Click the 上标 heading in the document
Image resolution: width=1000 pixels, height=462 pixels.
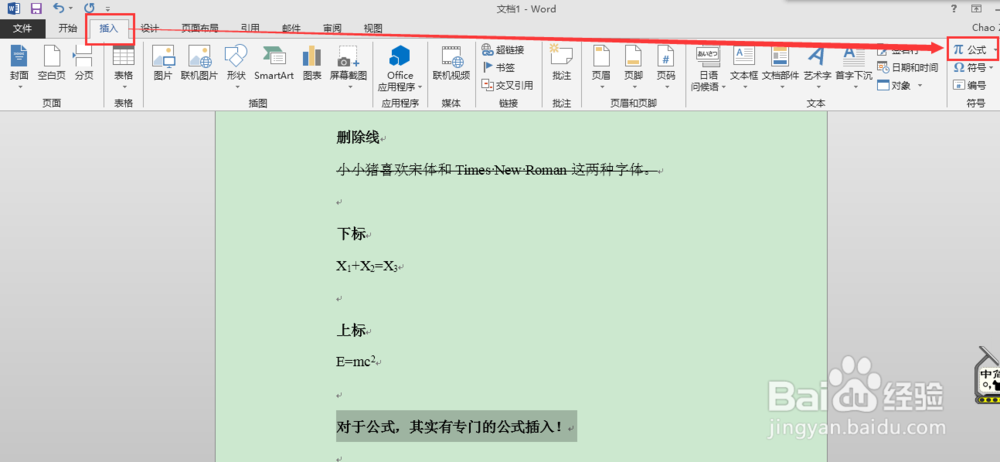pyautogui.click(x=351, y=331)
